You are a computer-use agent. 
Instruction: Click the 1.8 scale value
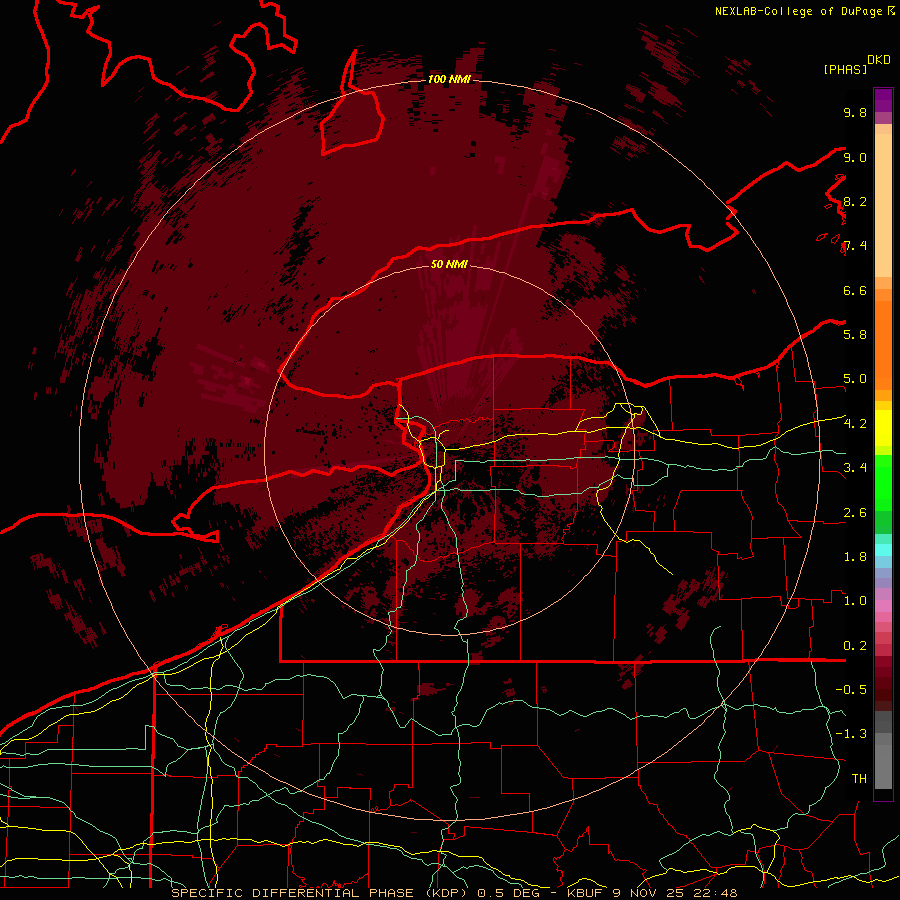point(855,557)
